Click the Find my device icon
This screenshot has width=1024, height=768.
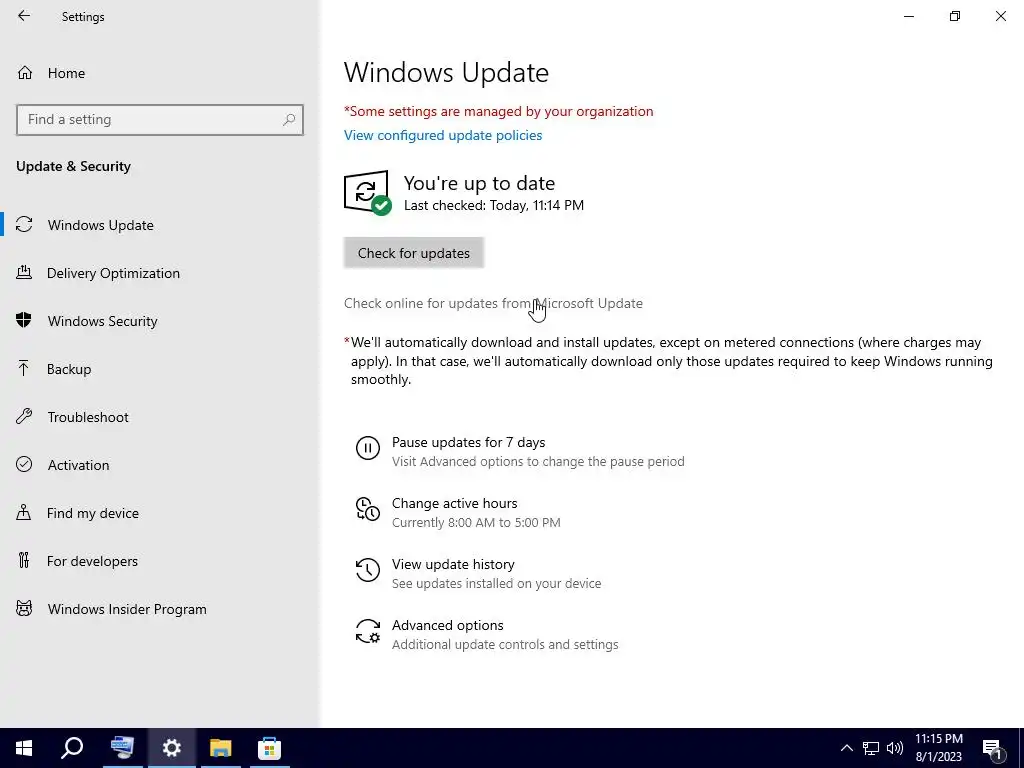tap(24, 512)
